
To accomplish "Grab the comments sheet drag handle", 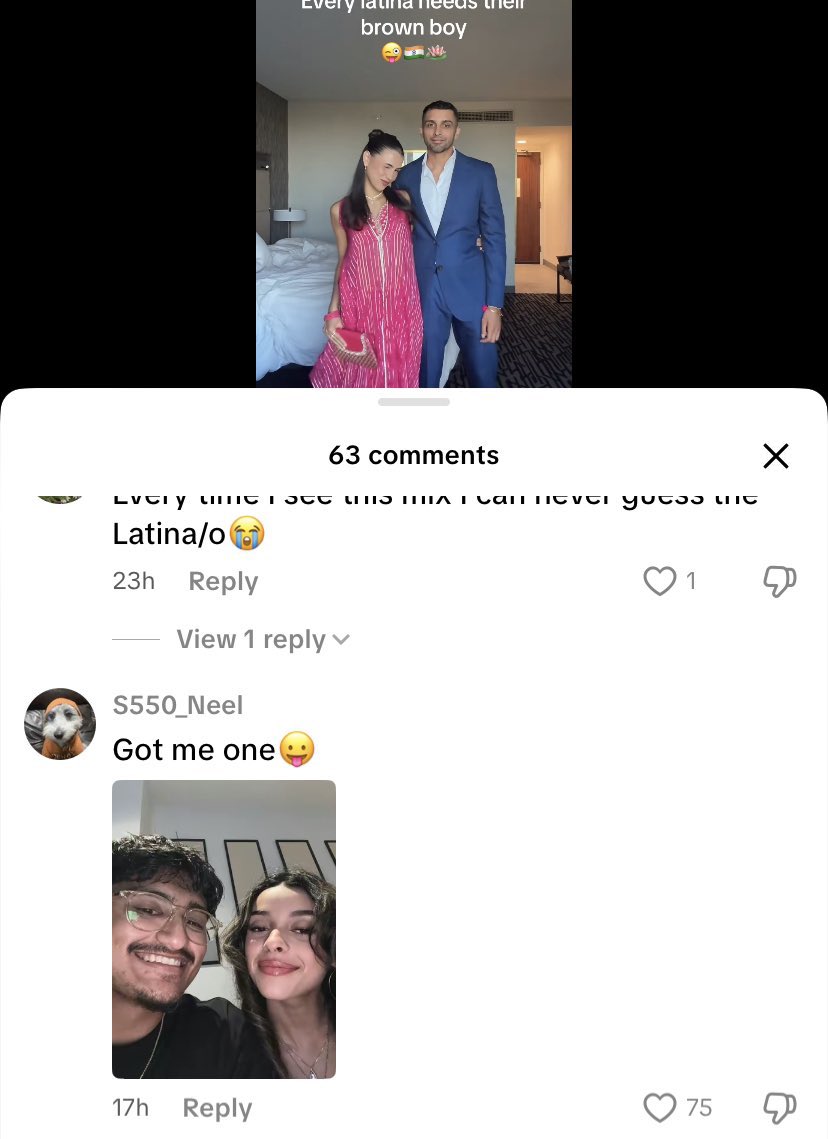I will tap(414, 402).
